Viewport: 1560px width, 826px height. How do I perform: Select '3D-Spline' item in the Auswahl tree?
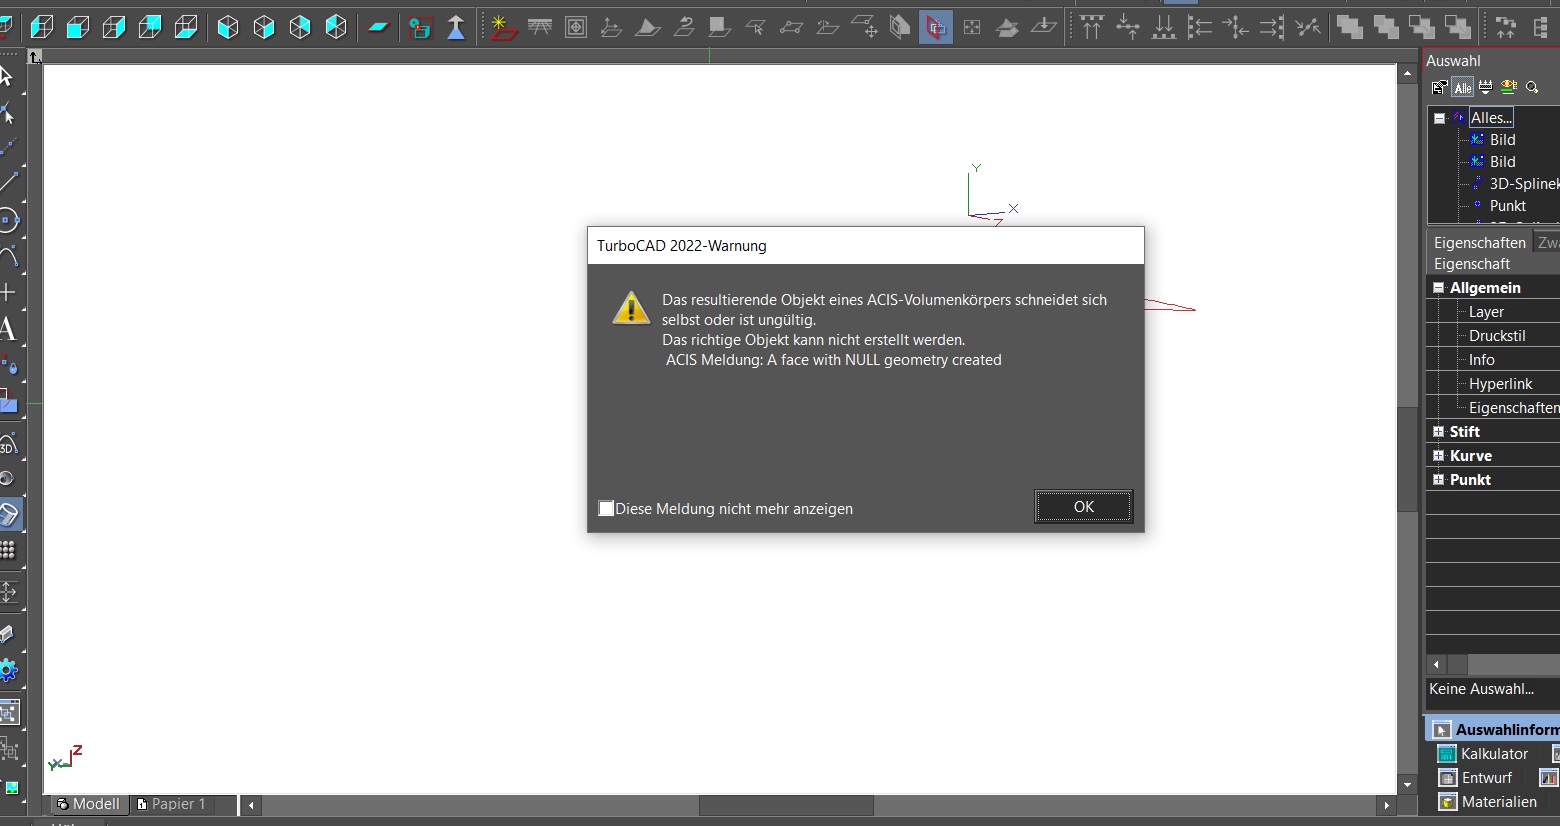pyautogui.click(x=1524, y=184)
